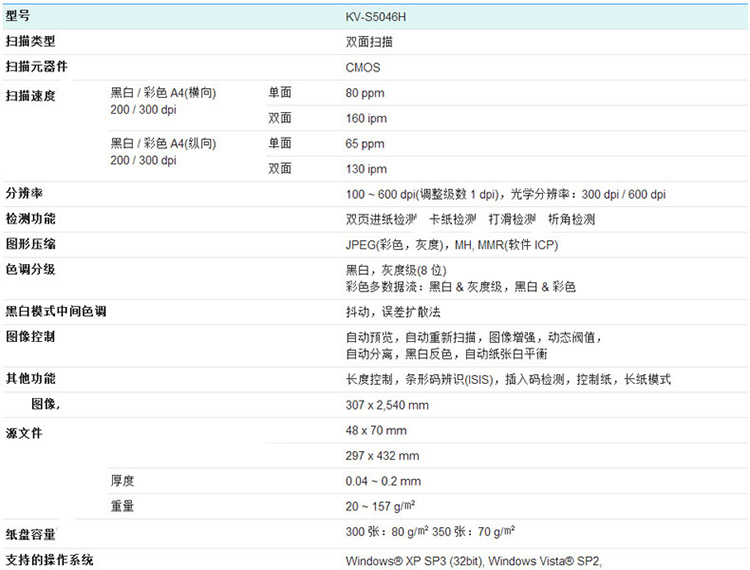Click the 折角检测 detection feature

572,219
